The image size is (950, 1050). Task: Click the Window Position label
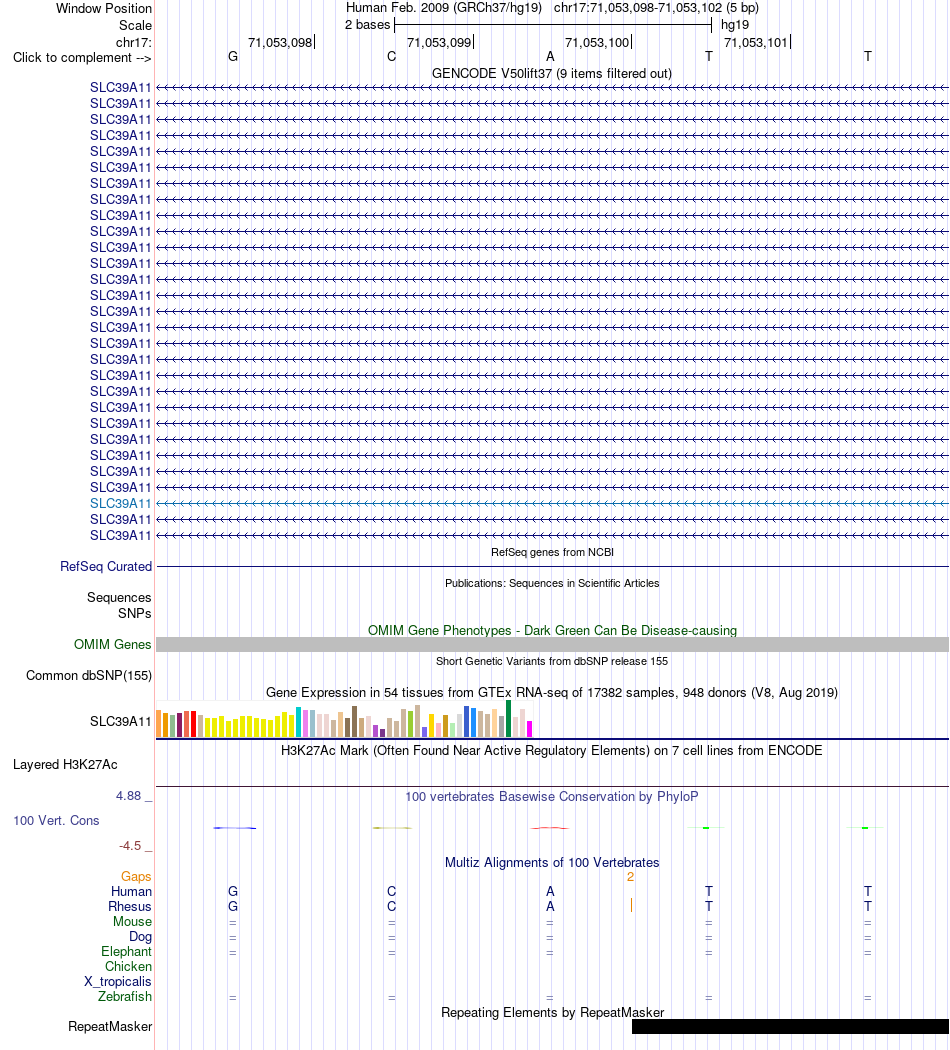(x=104, y=9)
